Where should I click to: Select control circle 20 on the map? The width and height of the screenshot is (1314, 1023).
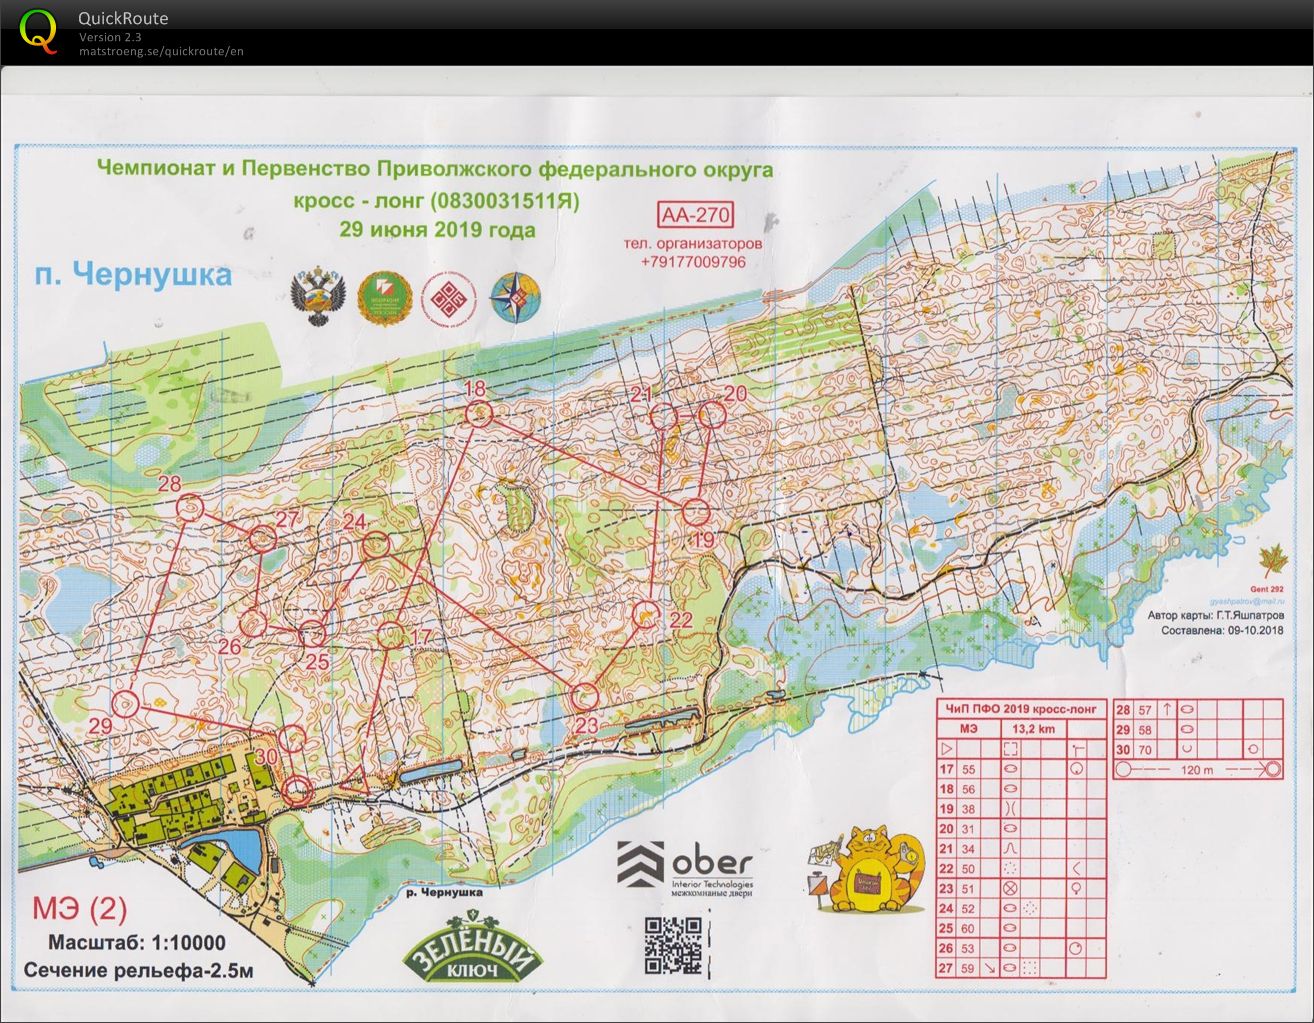point(711,414)
